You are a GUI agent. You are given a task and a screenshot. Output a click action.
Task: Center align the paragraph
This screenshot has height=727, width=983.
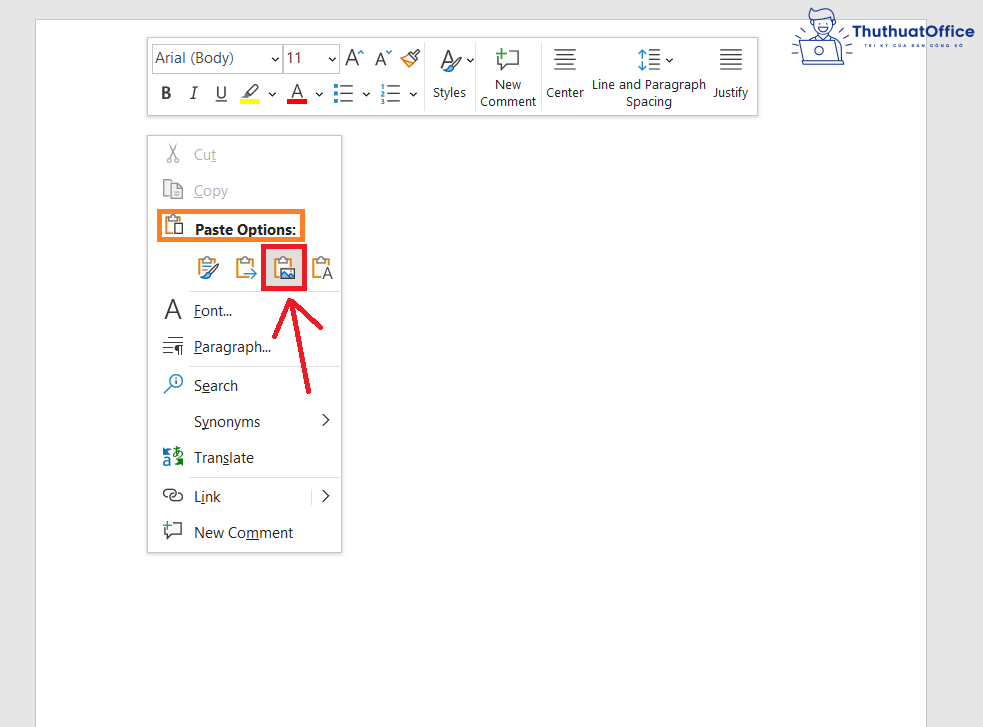pyautogui.click(x=565, y=75)
